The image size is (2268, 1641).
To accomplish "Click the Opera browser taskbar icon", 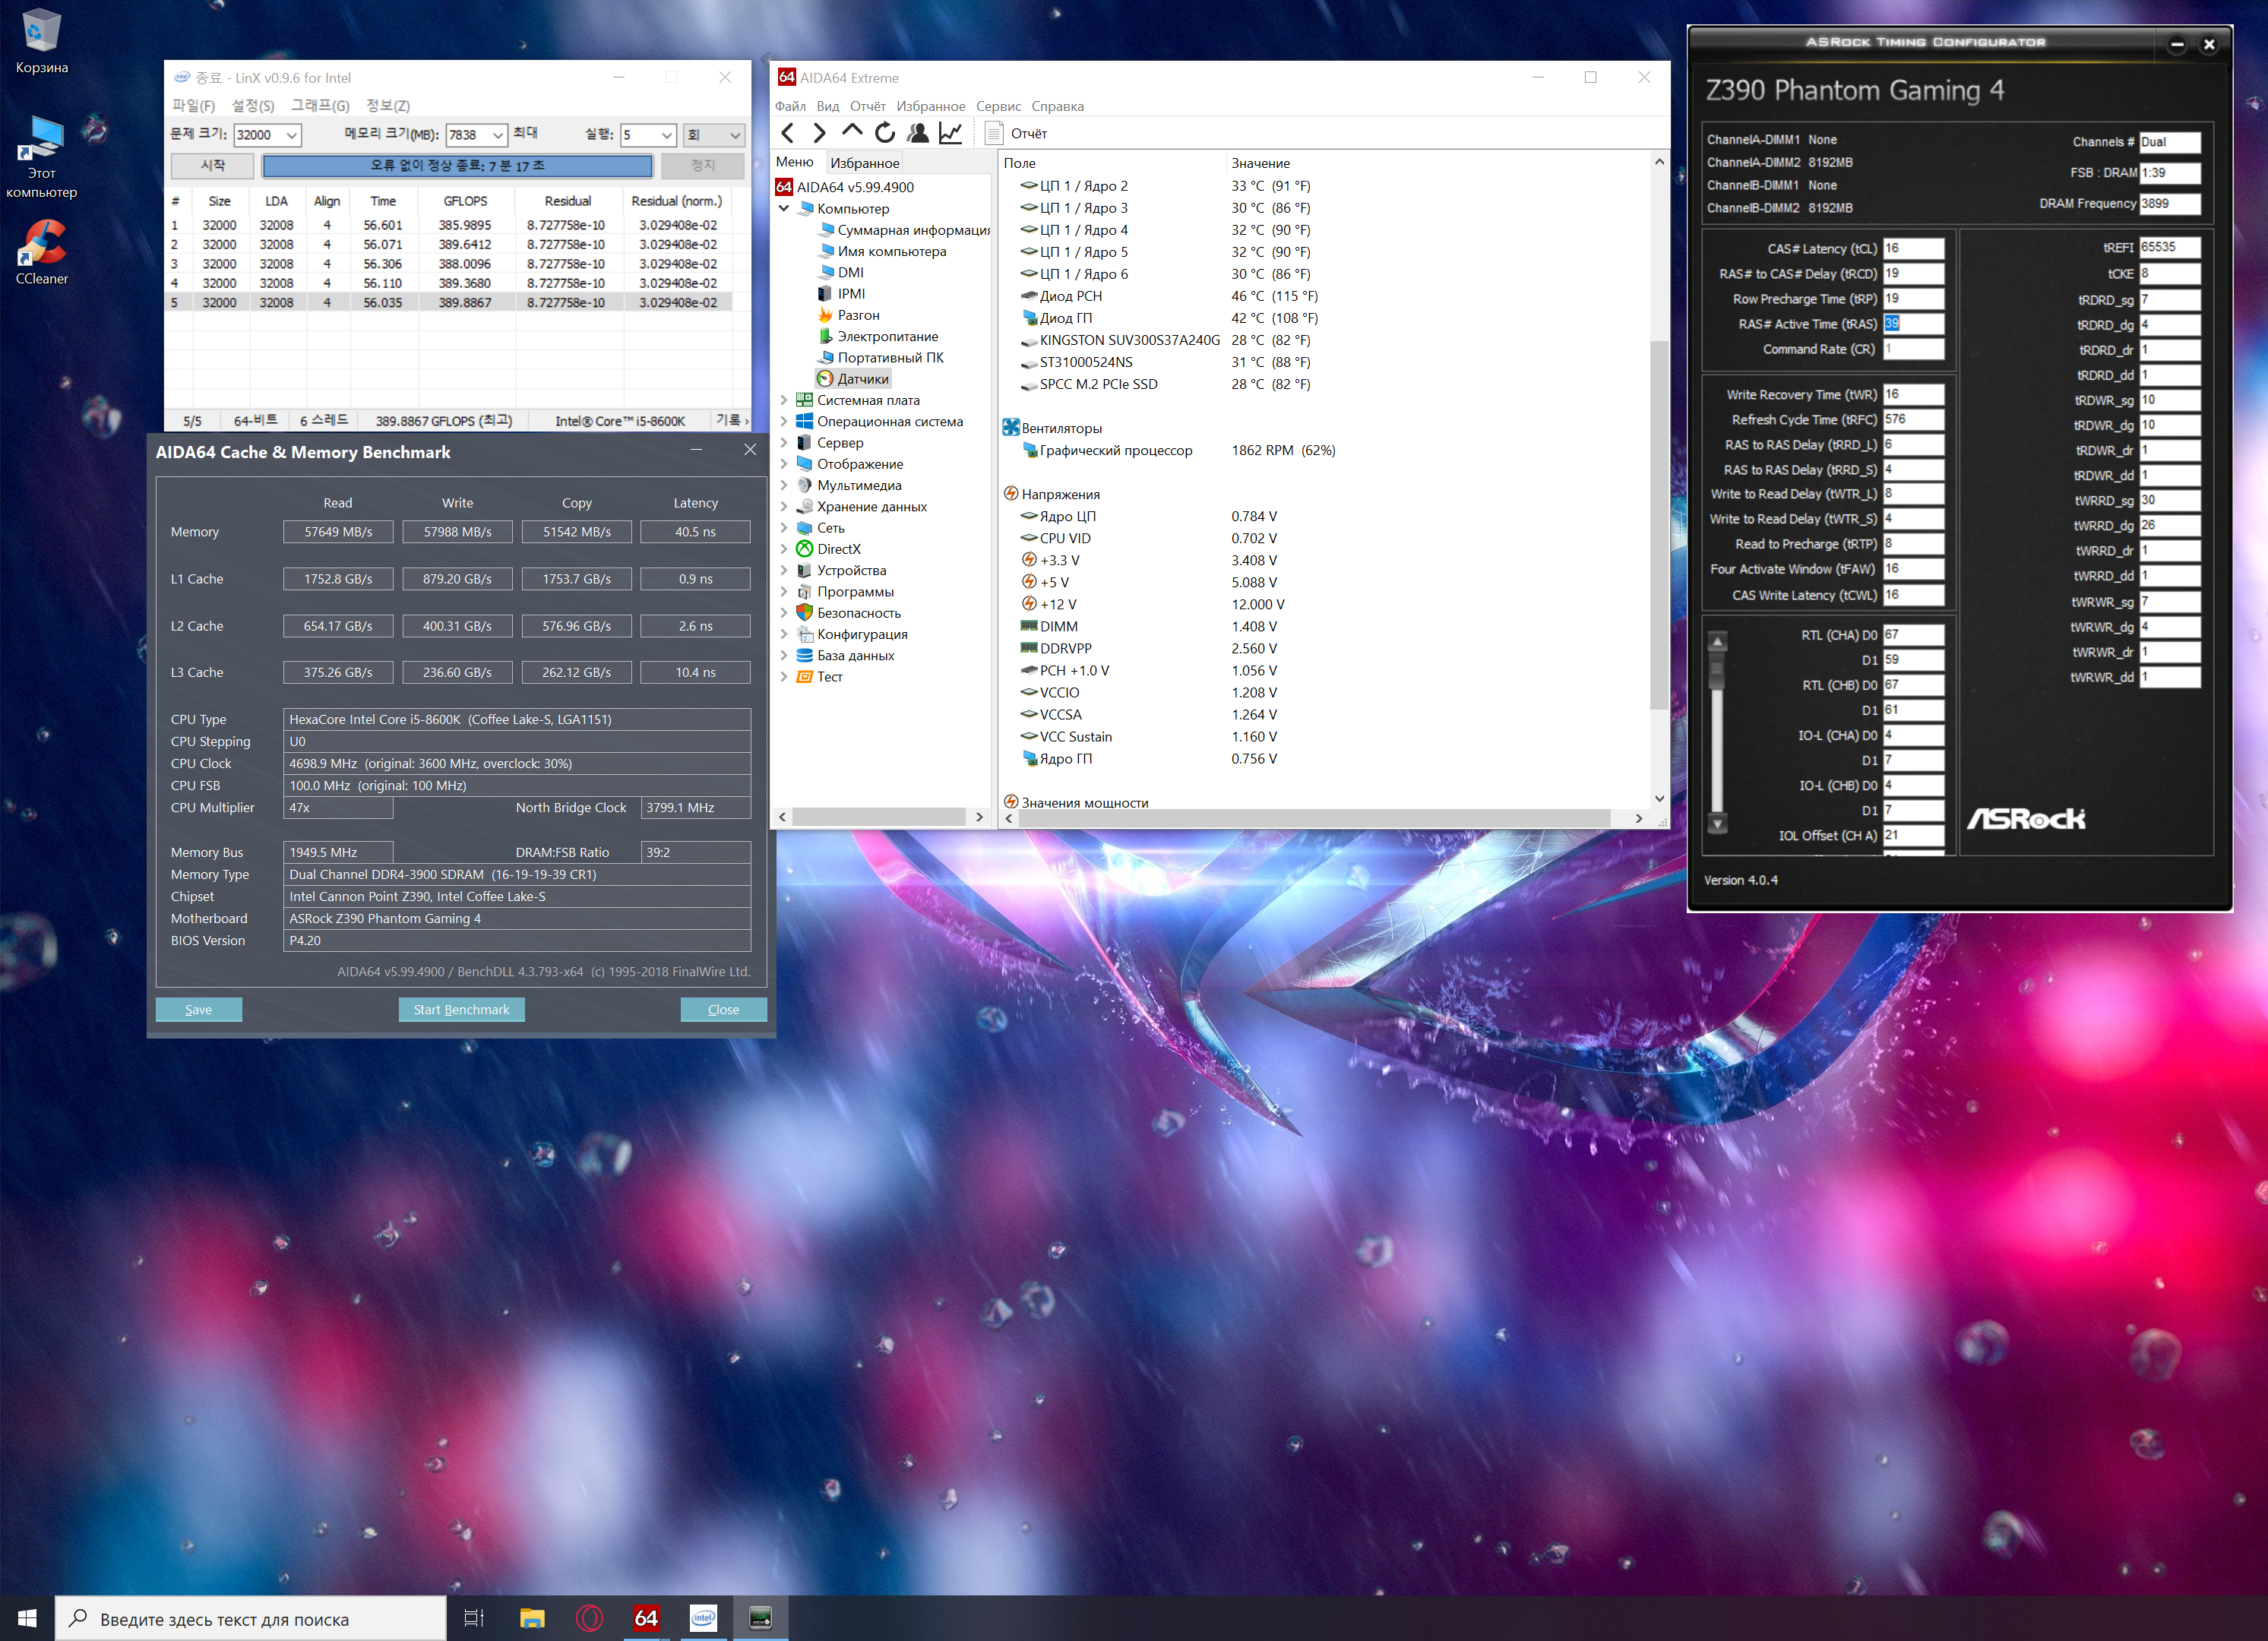I will click(x=590, y=1617).
